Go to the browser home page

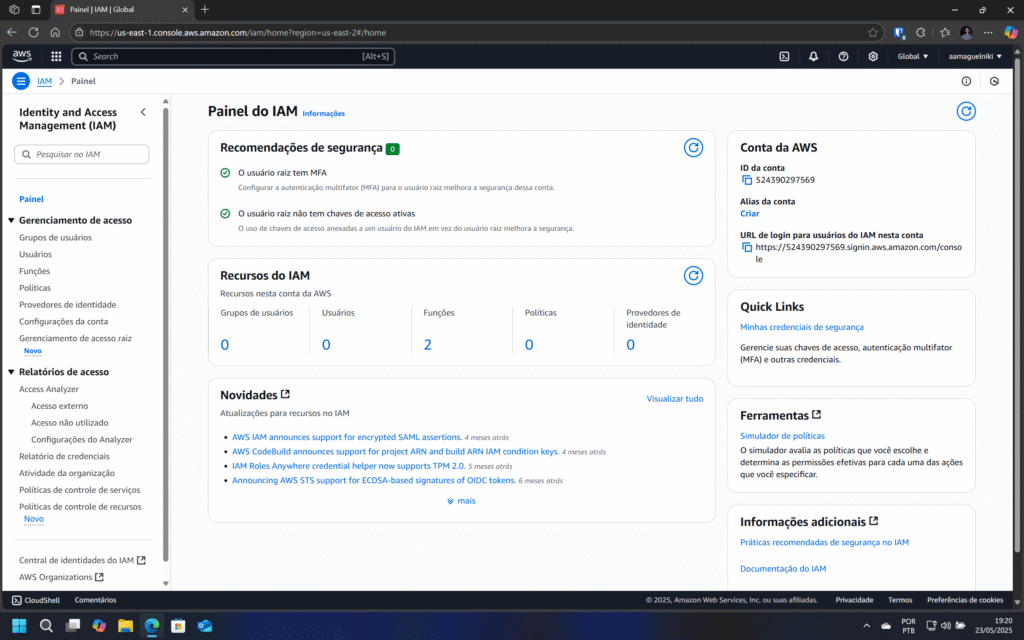click(x=55, y=32)
